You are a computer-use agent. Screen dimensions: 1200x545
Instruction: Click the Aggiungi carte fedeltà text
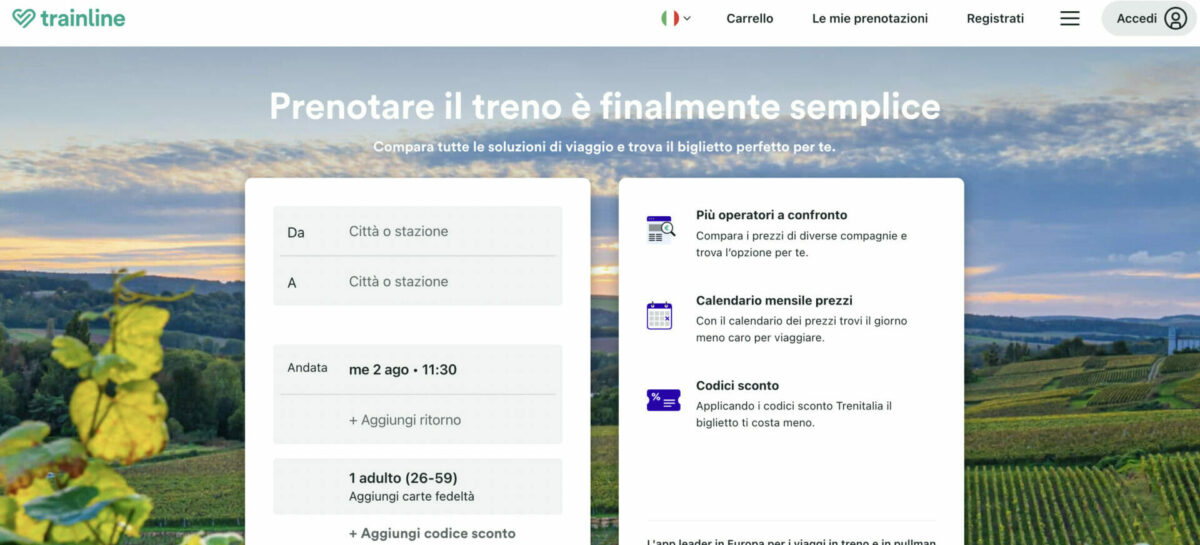pyautogui.click(x=411, y=496)
